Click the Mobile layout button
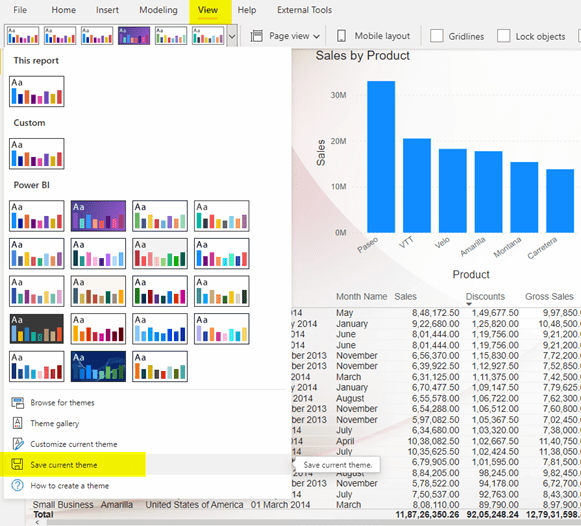The image size is (581, 526). (374, 36)
